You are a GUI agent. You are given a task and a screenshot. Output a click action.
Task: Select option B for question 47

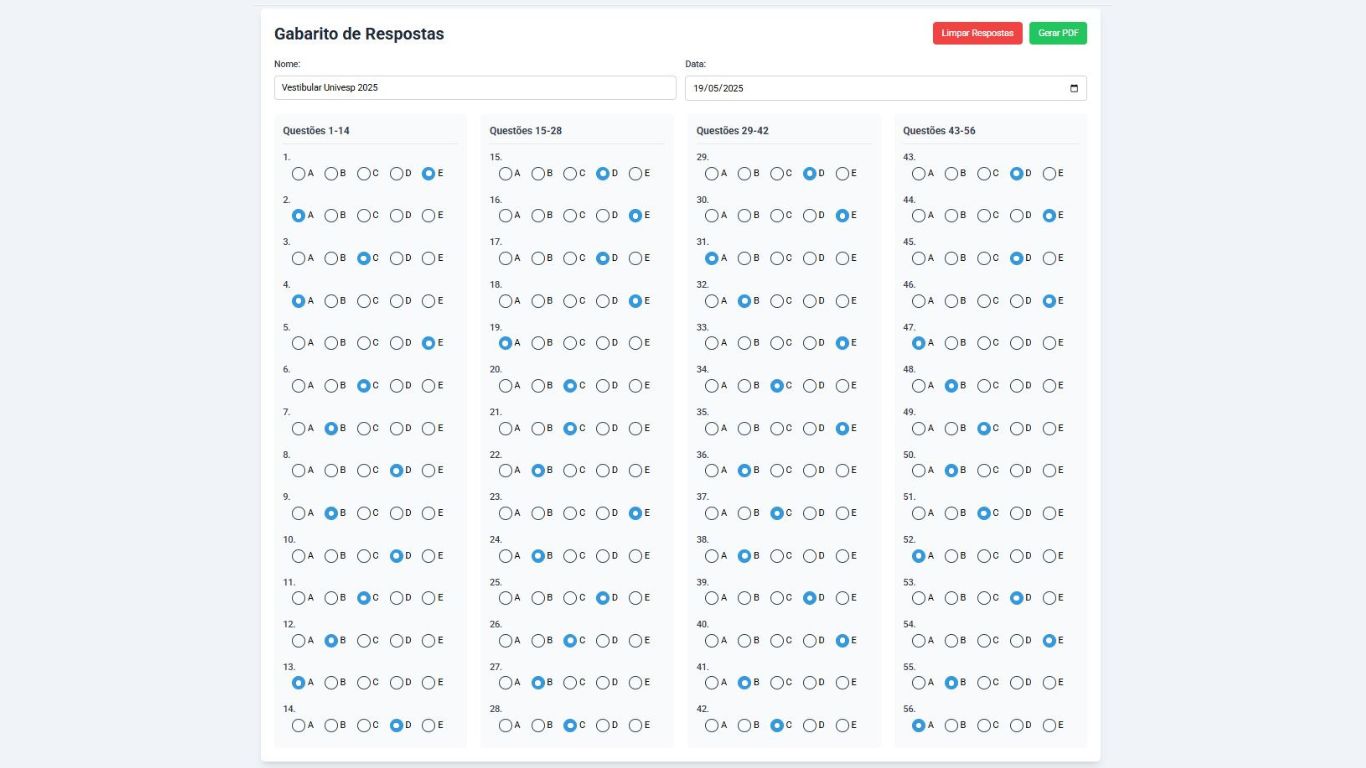(x=951, y=343)
